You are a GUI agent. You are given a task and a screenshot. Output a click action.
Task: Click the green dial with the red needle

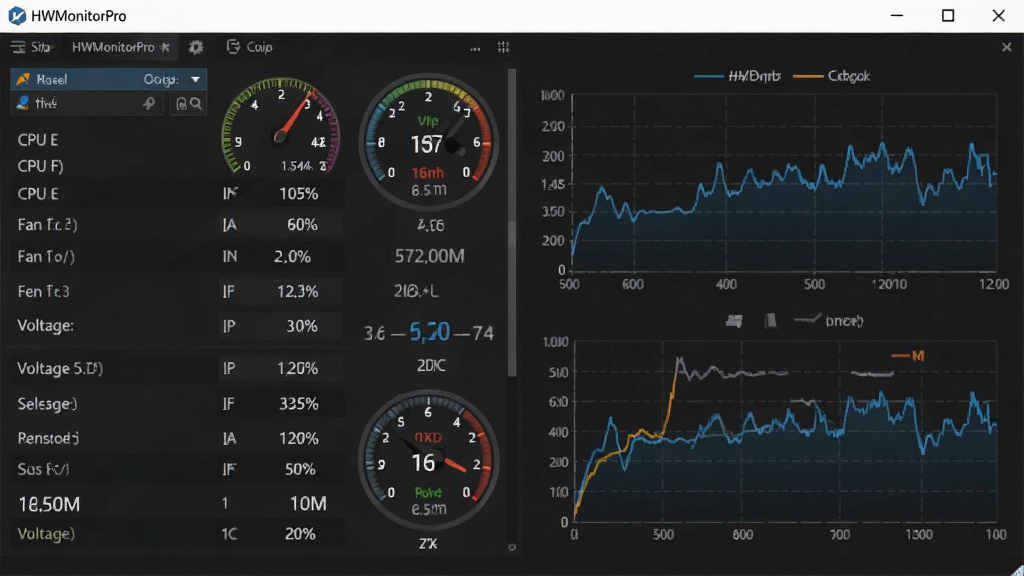281,126
